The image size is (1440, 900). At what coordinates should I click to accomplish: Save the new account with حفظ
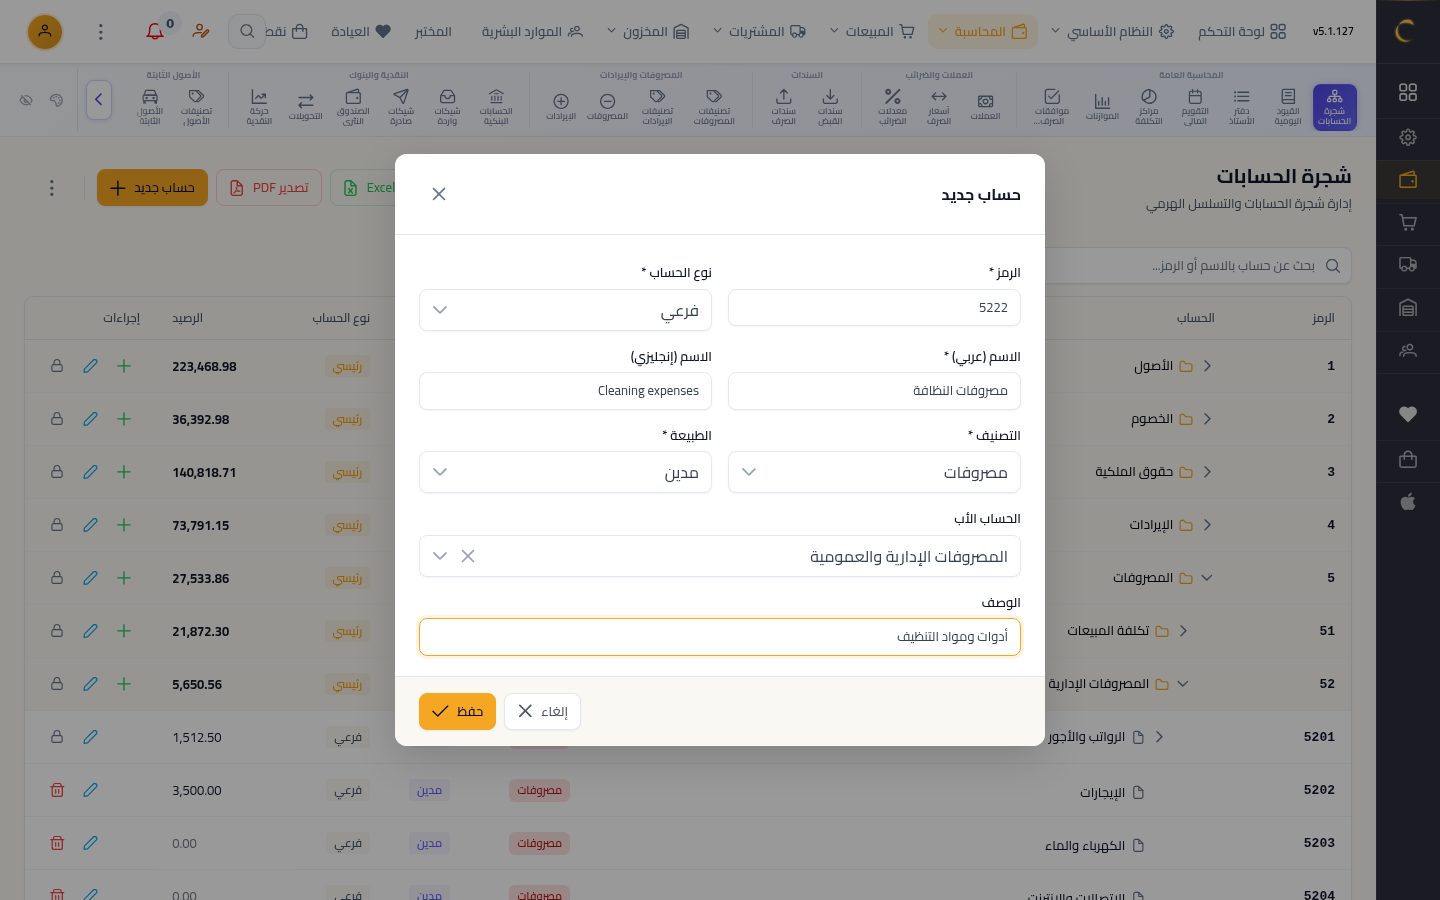pos(457,711)
